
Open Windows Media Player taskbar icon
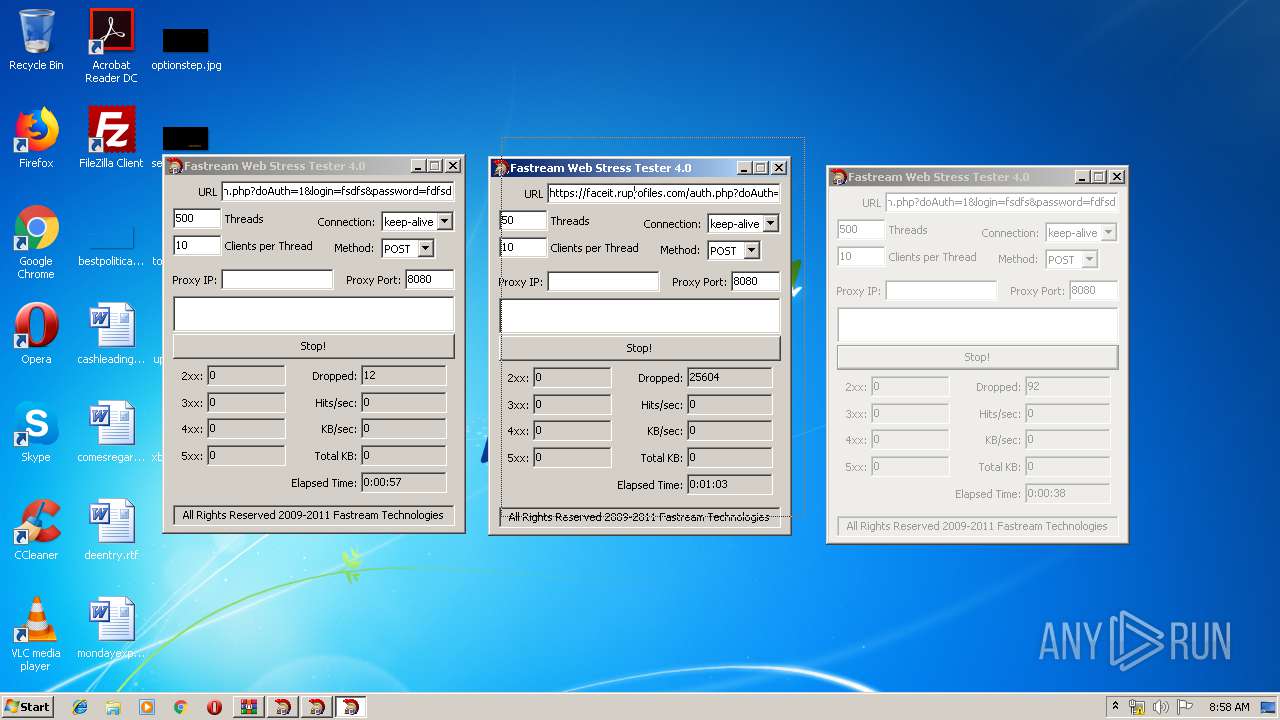[x=147, y=707]
